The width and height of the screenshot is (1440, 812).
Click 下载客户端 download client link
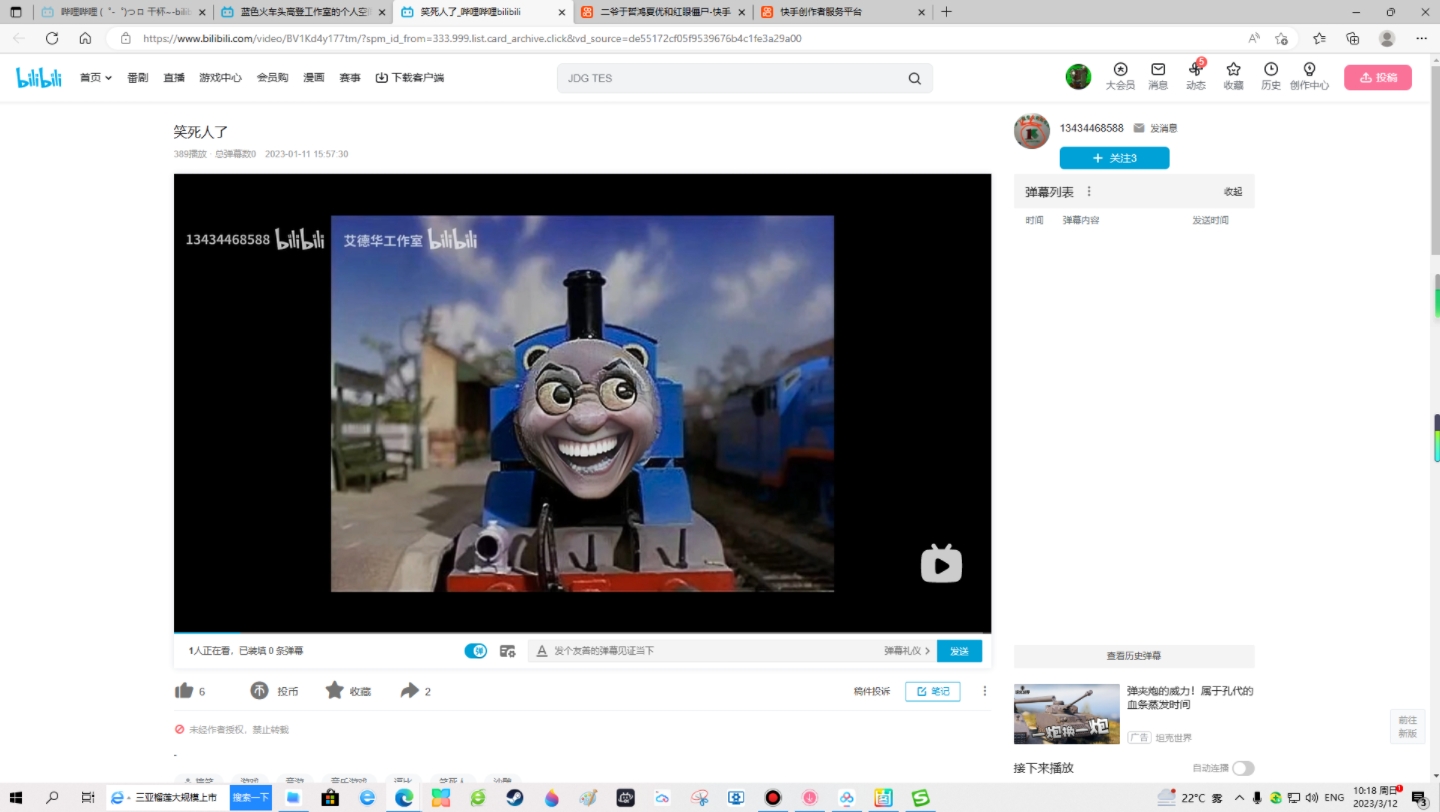[x=410, y=77]
